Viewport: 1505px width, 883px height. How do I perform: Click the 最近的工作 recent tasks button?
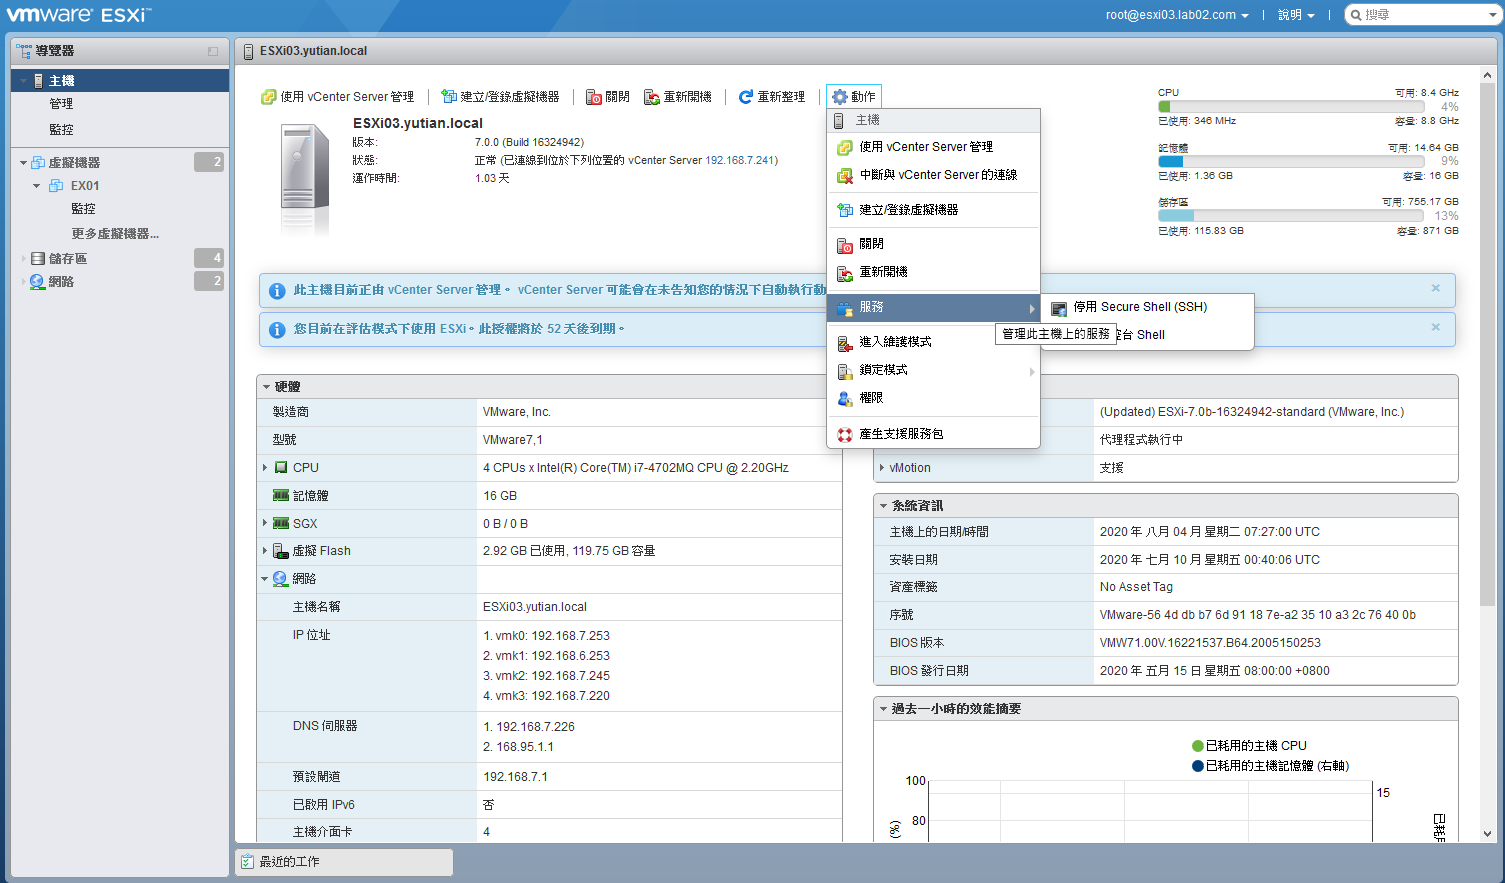[x=344, y=862]
